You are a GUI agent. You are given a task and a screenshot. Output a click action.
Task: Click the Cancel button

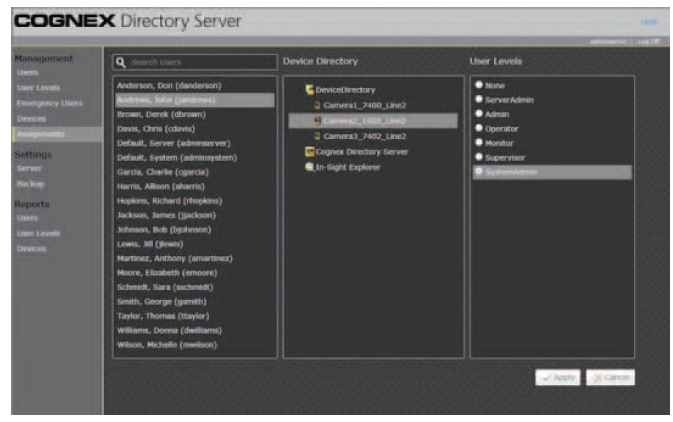pyautogui.click(x=610, y=377)
